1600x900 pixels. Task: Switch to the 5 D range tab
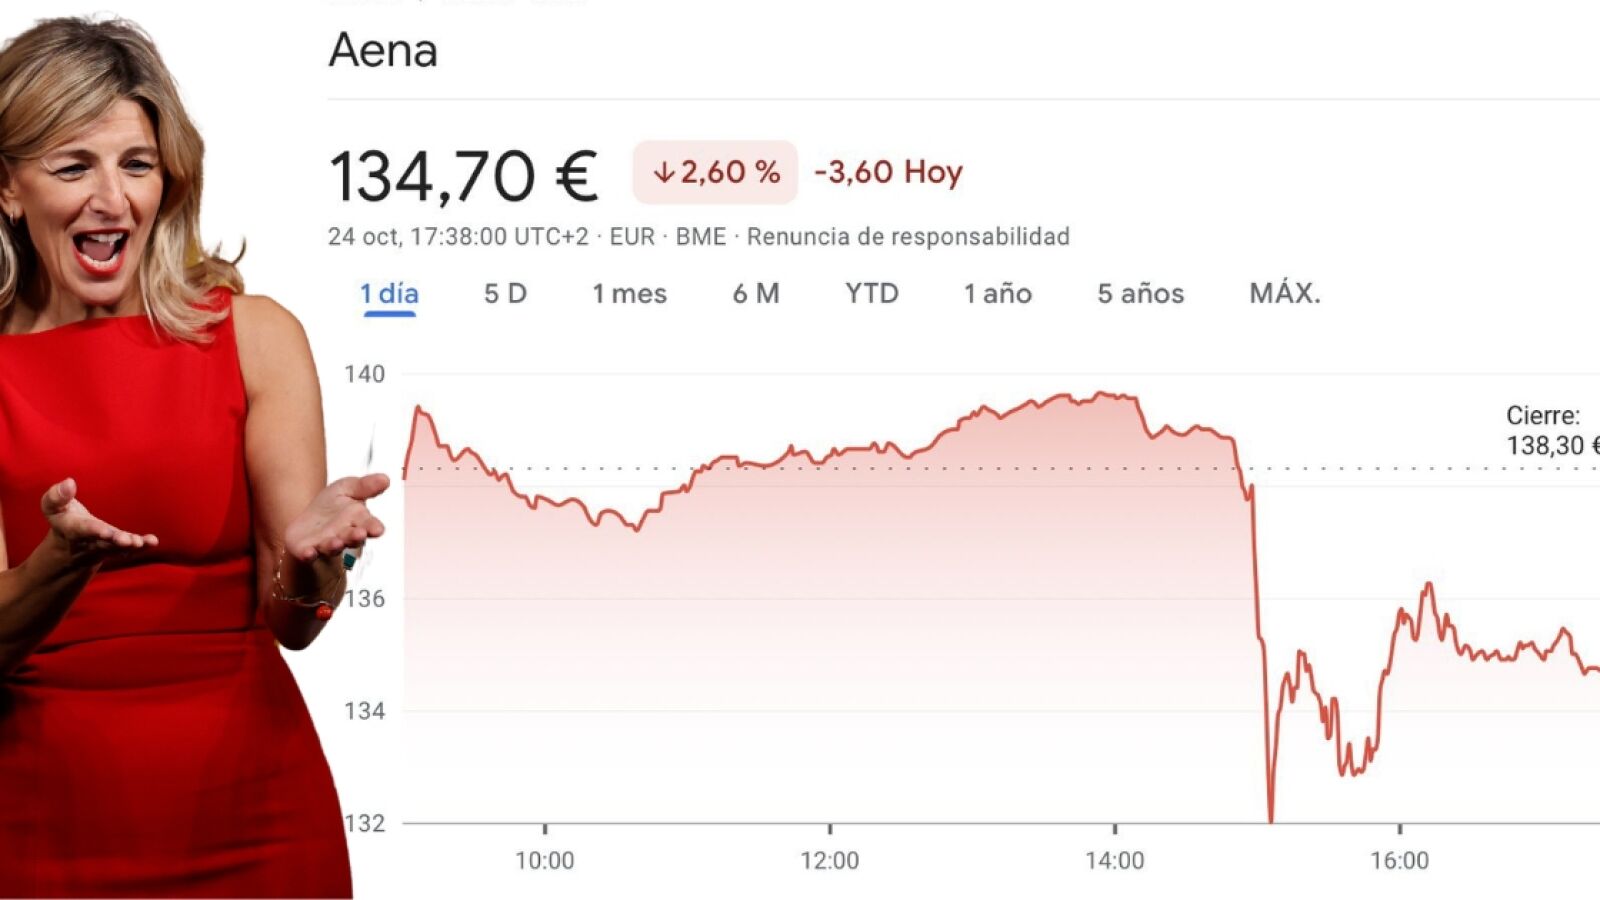click(x=505, y=294)
